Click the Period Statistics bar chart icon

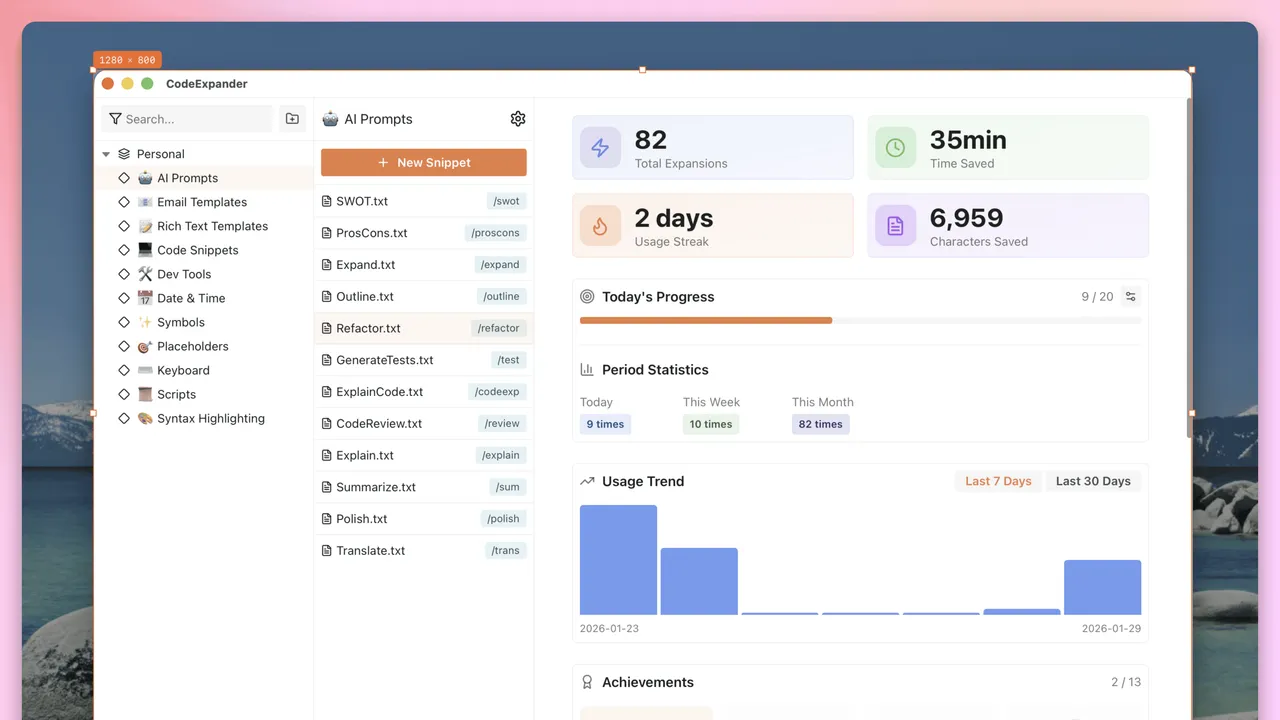(587, 370)
